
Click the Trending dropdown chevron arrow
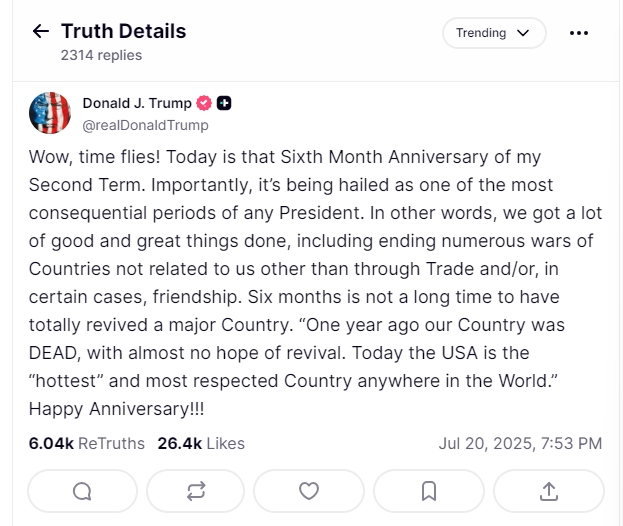click(522, 33)
